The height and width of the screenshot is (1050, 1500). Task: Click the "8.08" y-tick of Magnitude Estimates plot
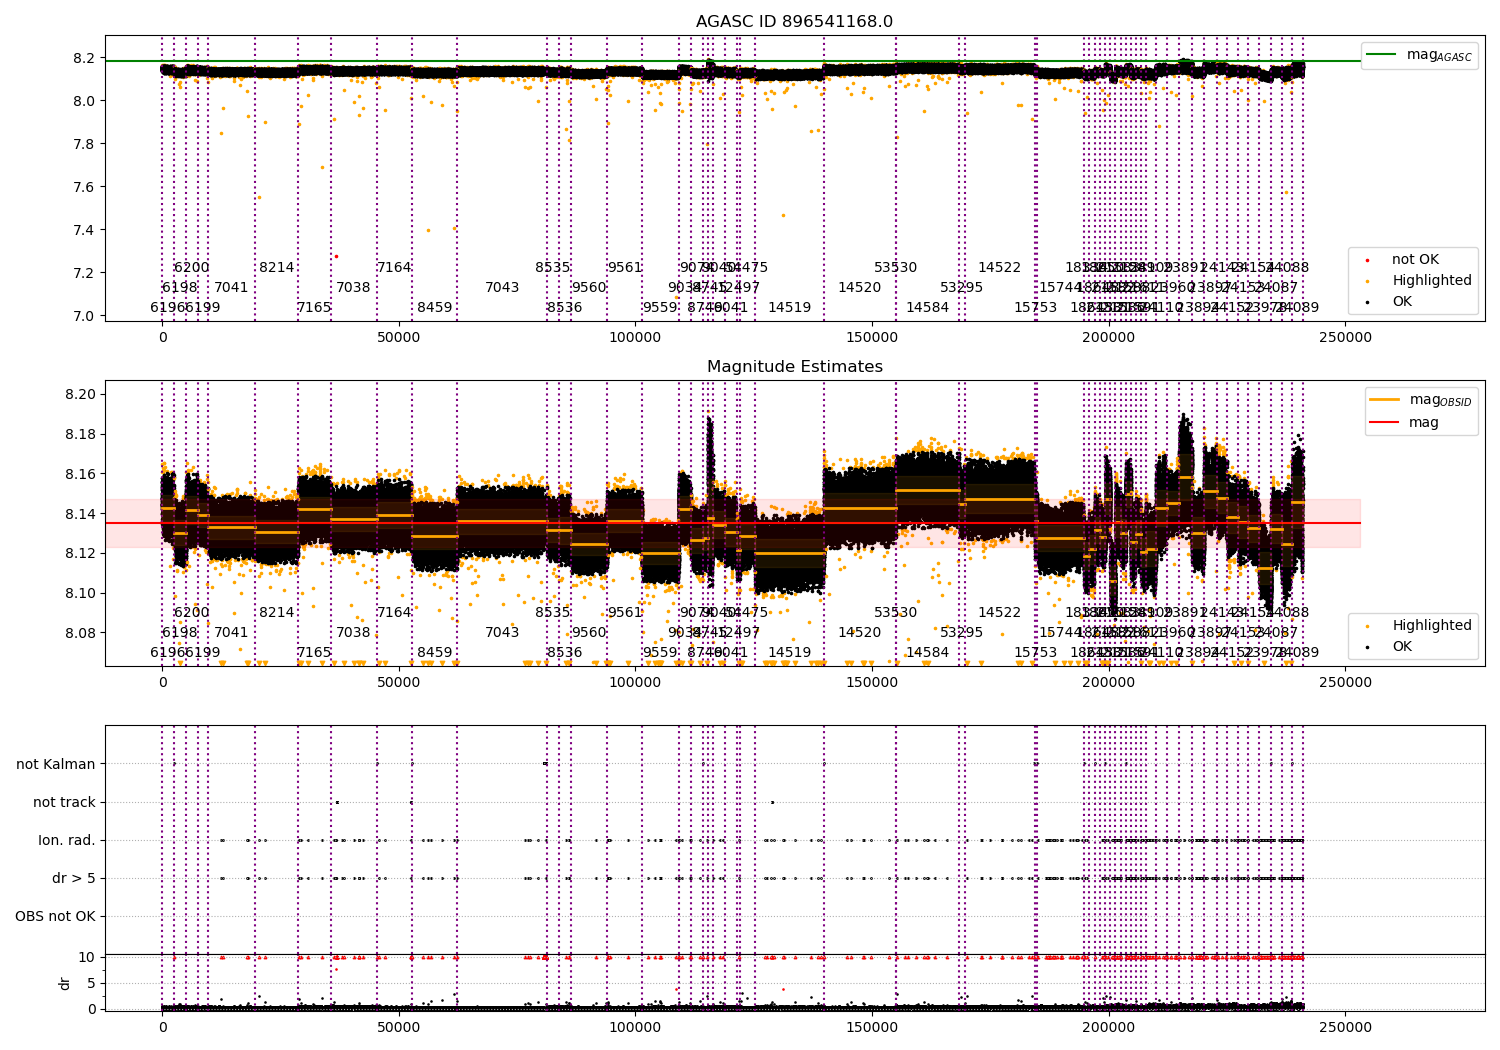point(80,633)
